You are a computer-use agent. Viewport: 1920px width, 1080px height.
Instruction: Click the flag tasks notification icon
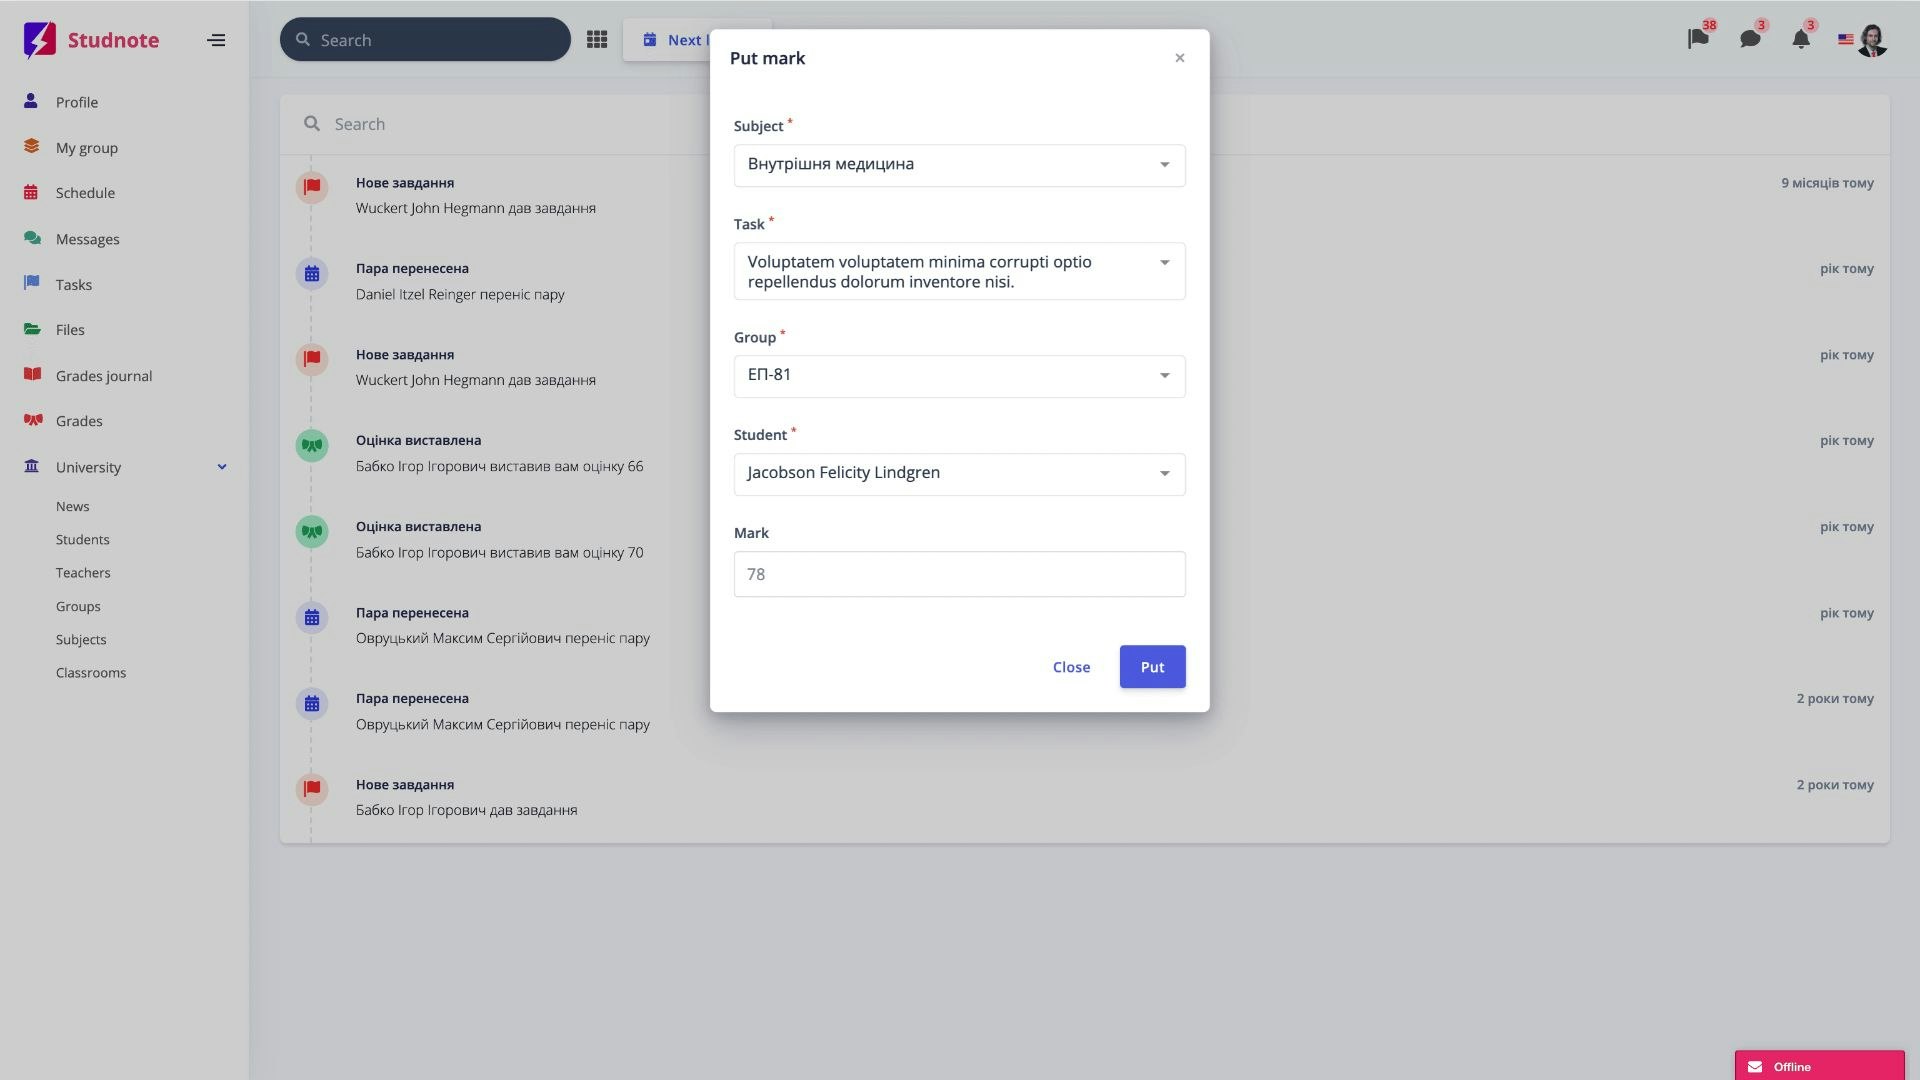[1698, 39]
